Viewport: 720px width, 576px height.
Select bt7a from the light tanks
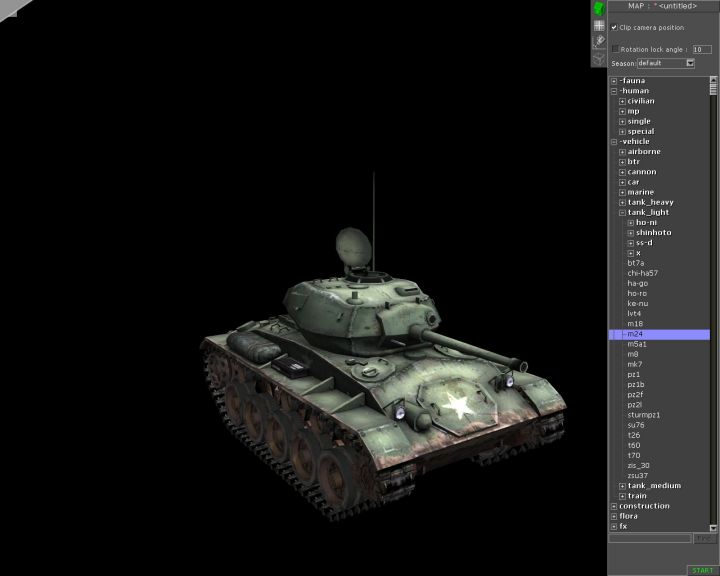[x=636, y=263]
